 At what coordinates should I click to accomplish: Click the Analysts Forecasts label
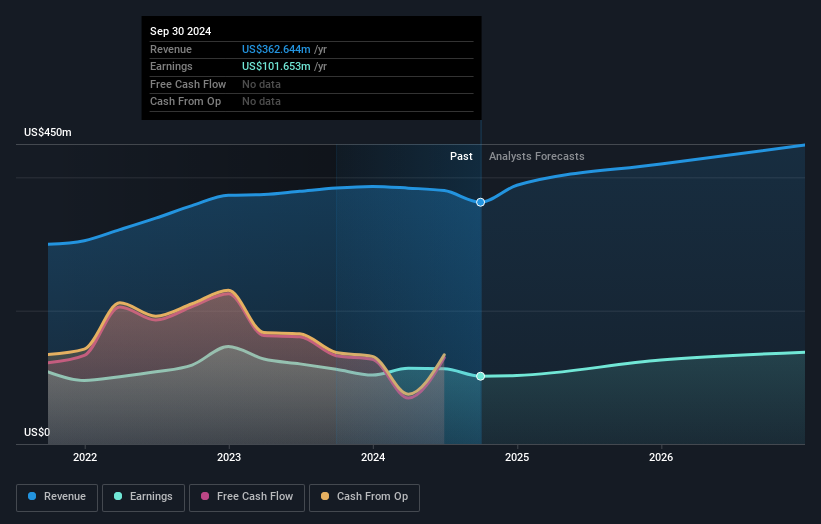(x=537, y=156)
